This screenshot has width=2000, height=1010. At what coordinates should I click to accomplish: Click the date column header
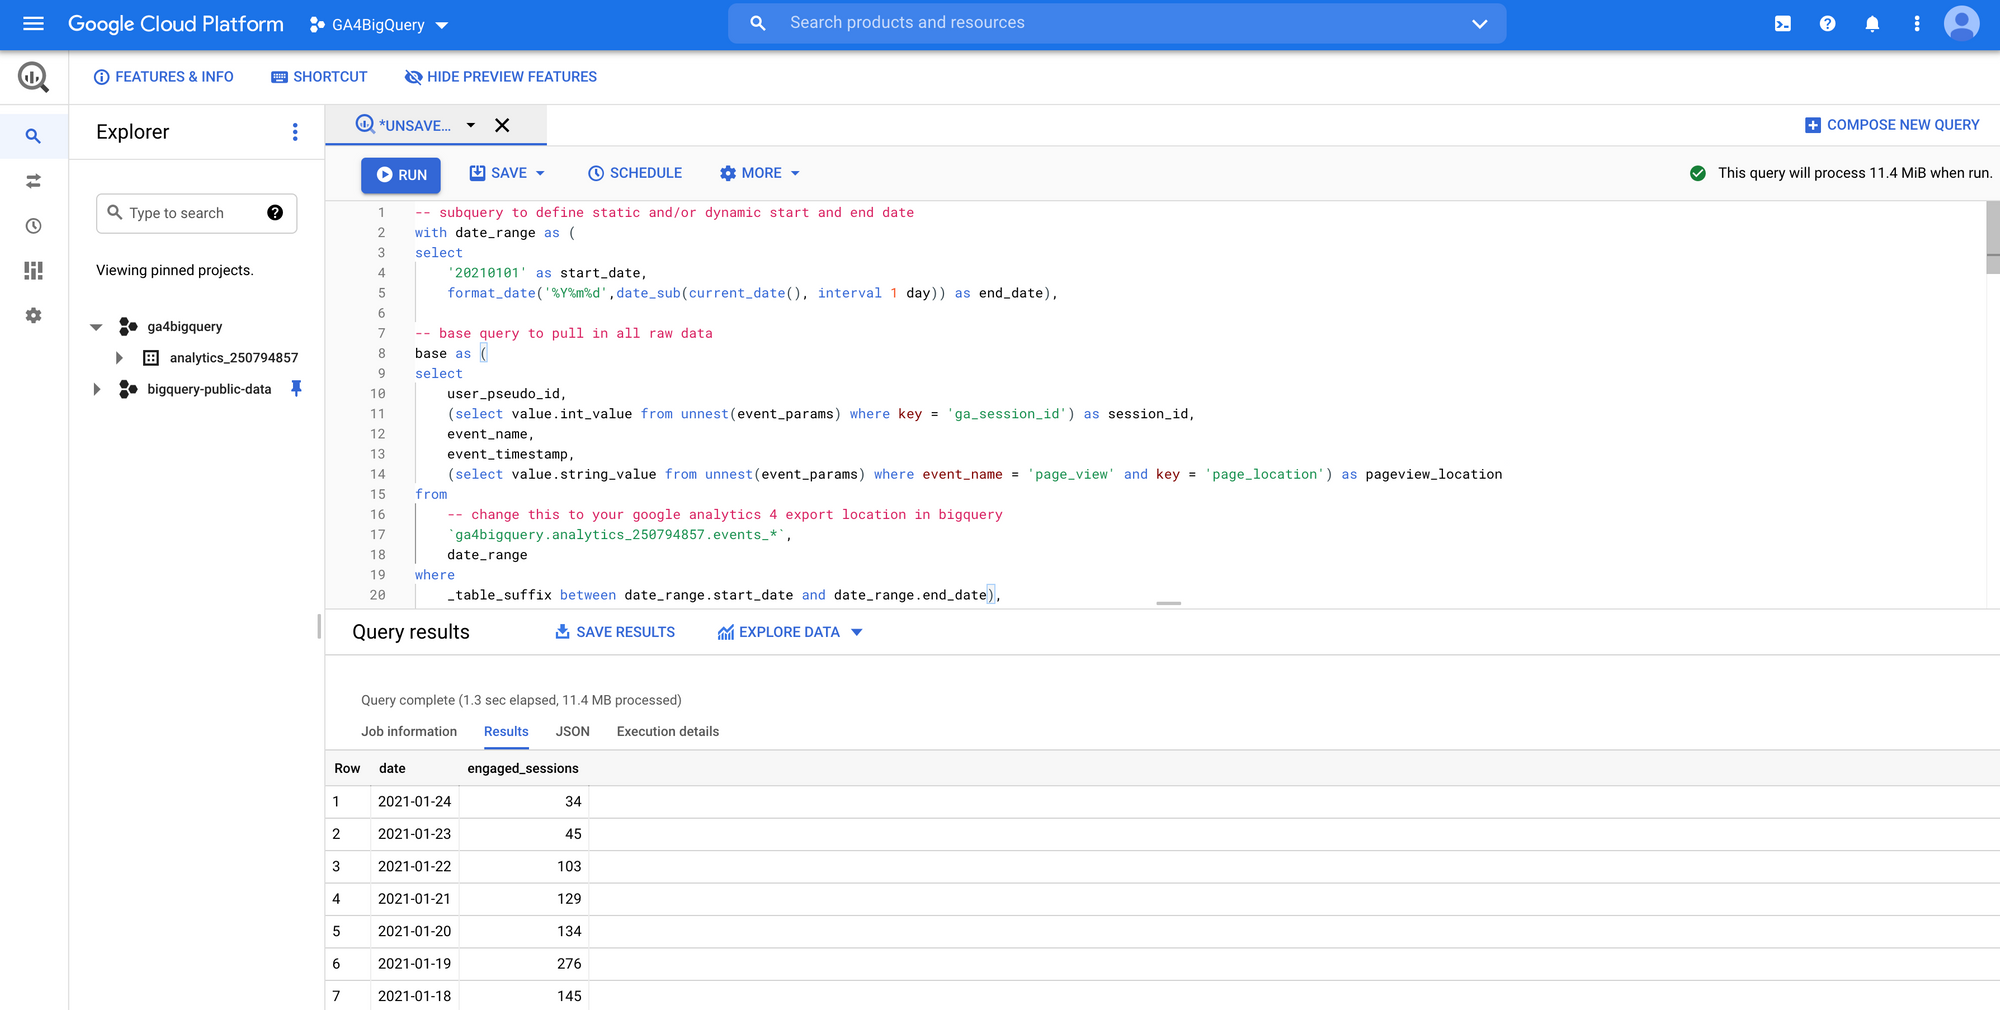392,769
